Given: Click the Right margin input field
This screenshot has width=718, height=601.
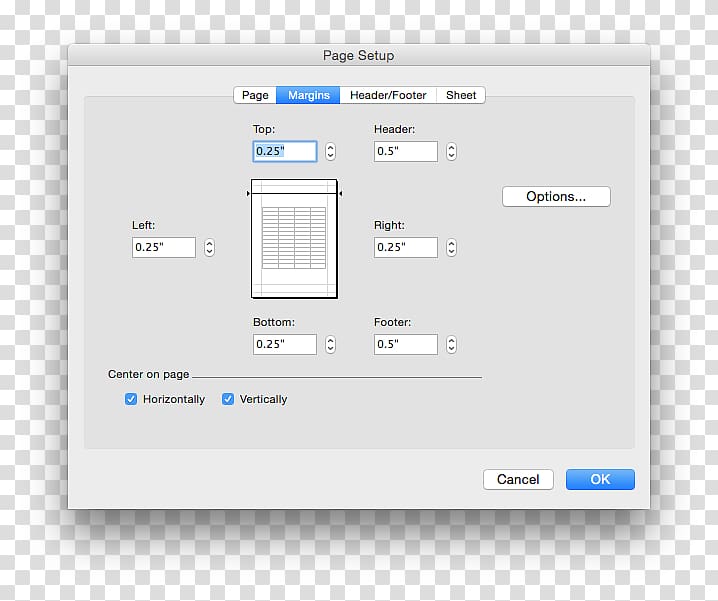Looking at the screenshot, I should 406,247.
